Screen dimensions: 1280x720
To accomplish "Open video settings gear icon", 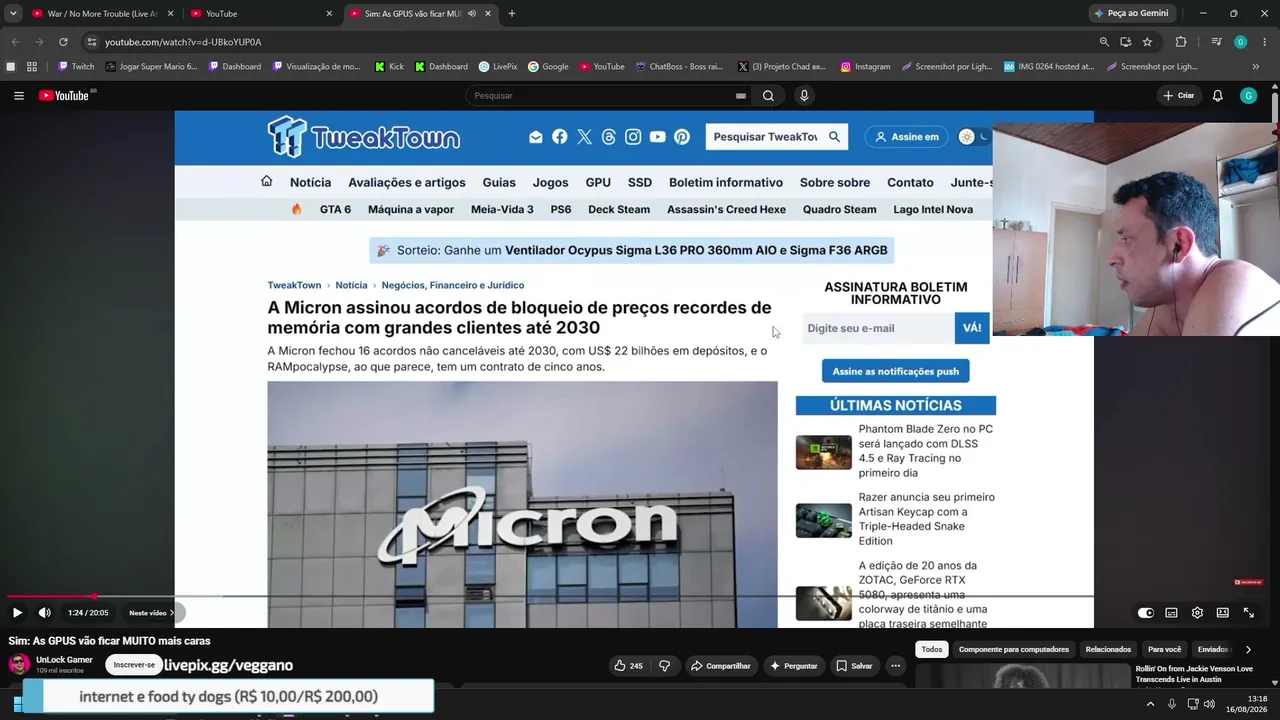I will pos(1197,613).
